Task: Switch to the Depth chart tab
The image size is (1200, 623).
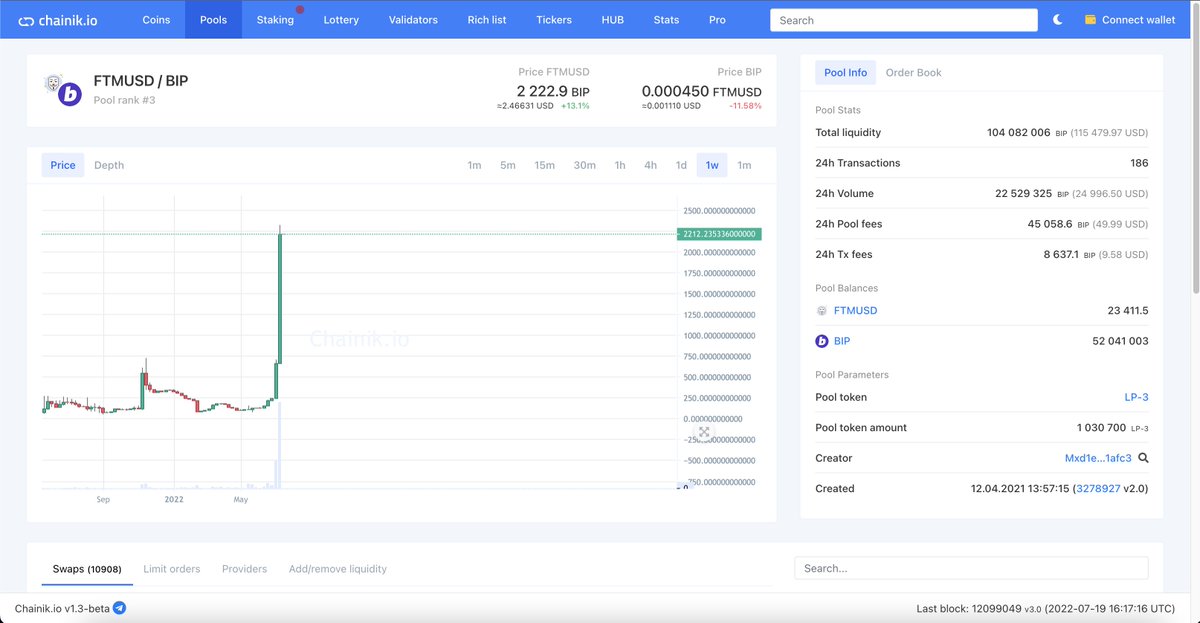Action: (109, 165)
